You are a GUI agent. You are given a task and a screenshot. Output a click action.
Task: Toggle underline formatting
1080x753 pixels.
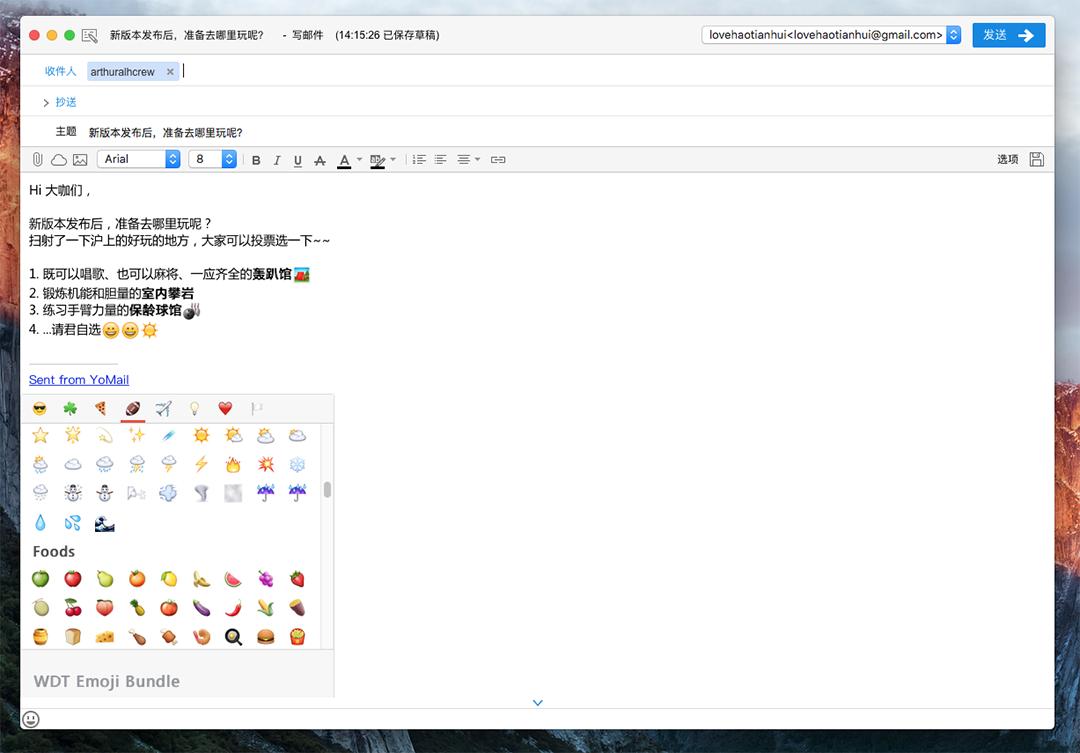pyautogui.click(x=298, y=160)
